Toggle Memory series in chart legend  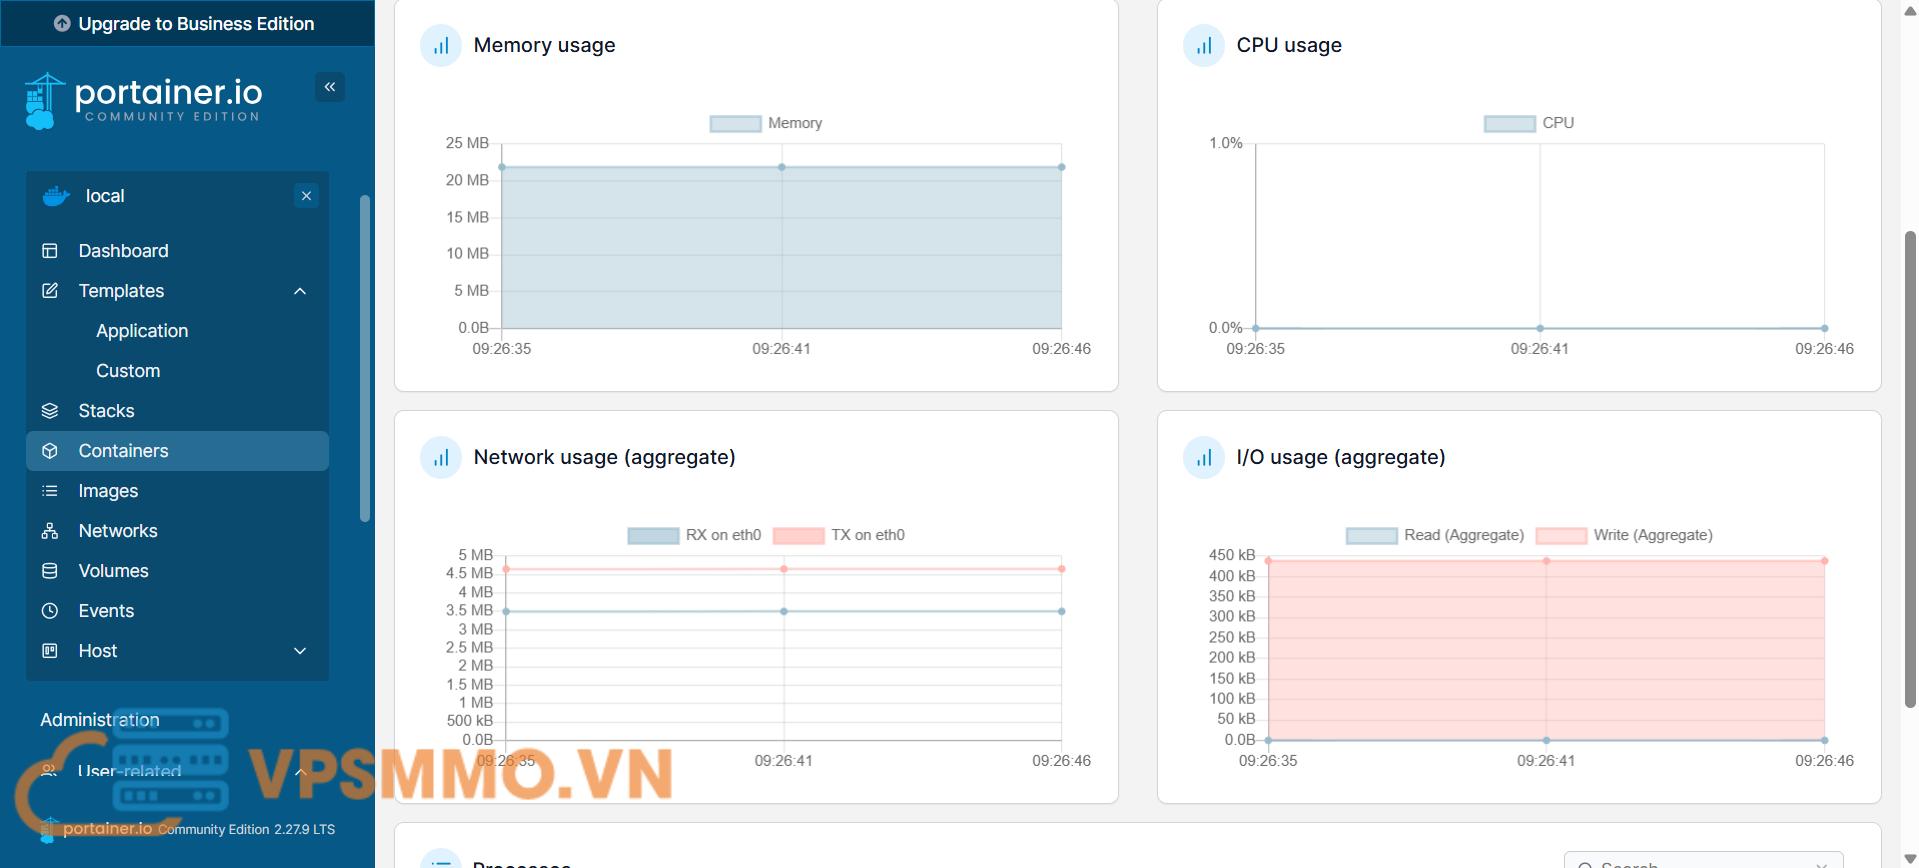(765, 123)
